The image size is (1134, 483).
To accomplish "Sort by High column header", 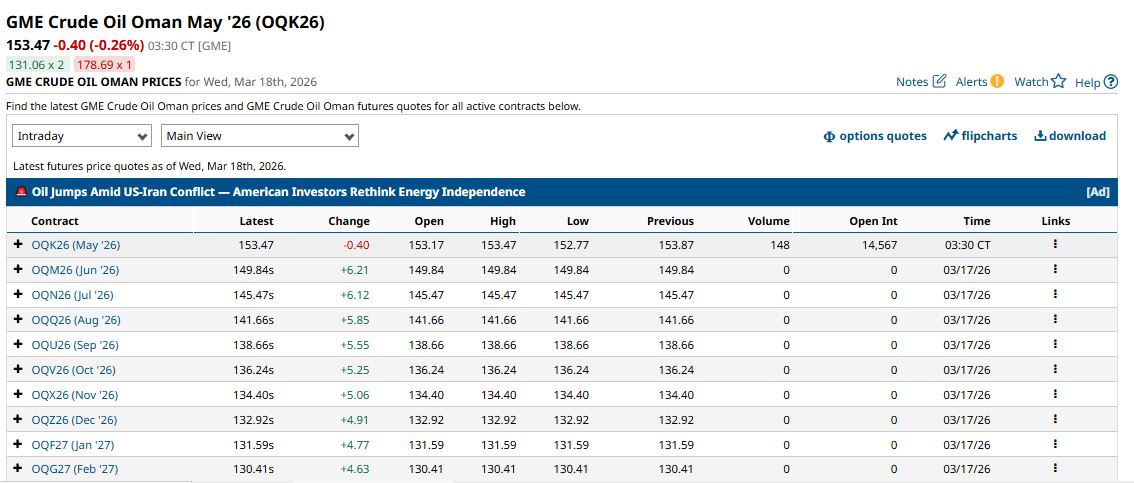I will [503, 221].
